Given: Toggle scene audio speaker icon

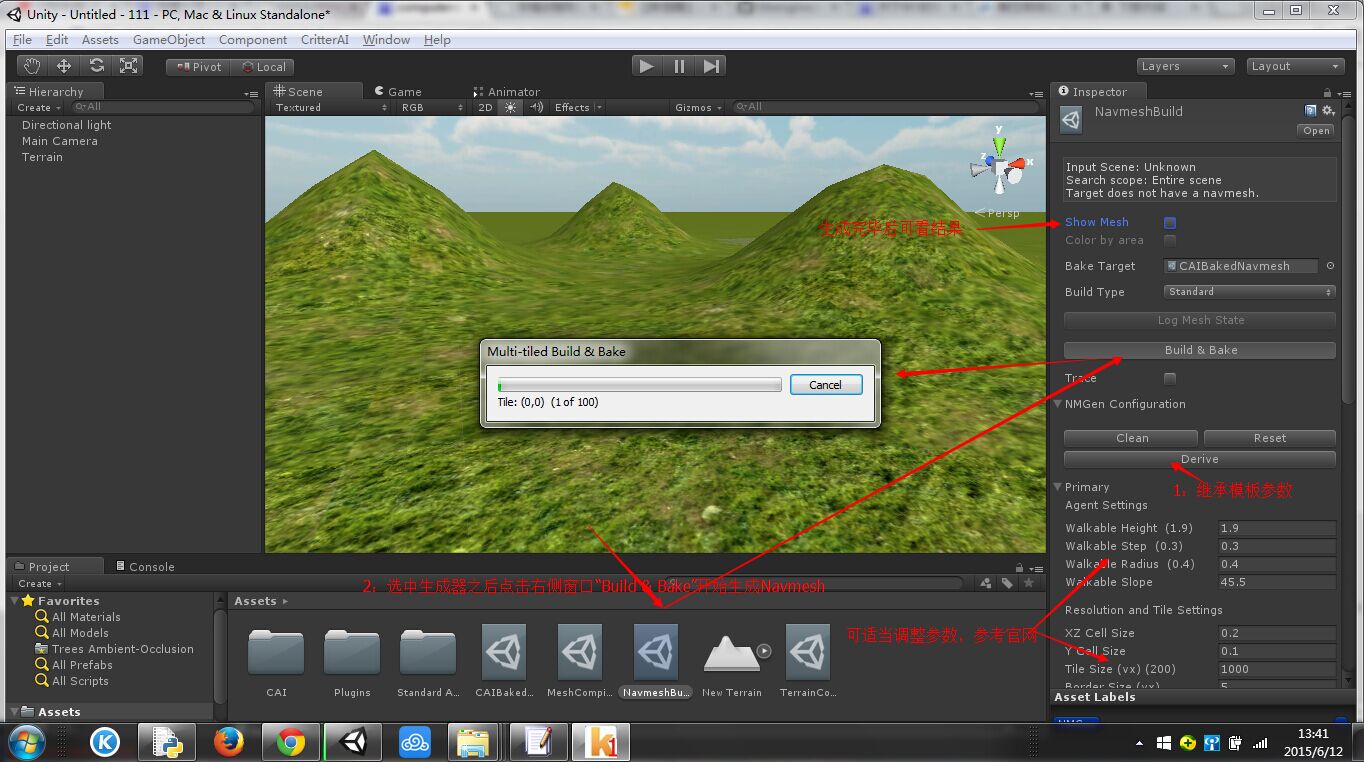Looking at the screenshot, I should 536,107.
